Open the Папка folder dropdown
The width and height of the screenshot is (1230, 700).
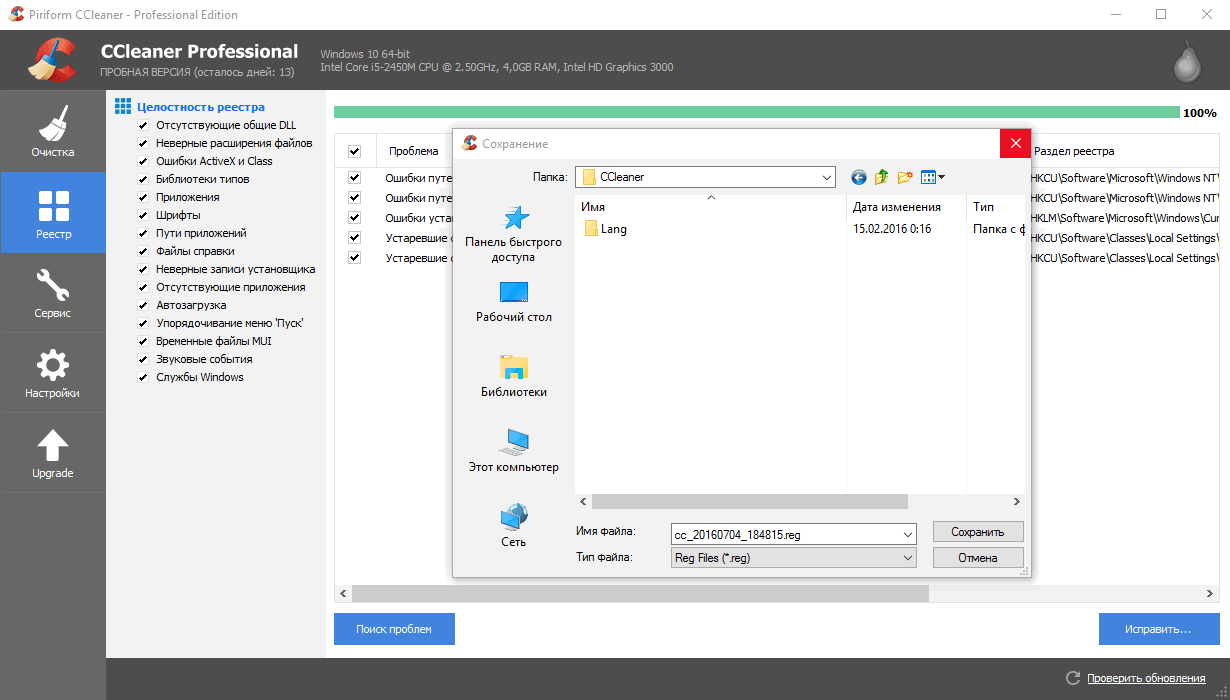tap(827, 177)
